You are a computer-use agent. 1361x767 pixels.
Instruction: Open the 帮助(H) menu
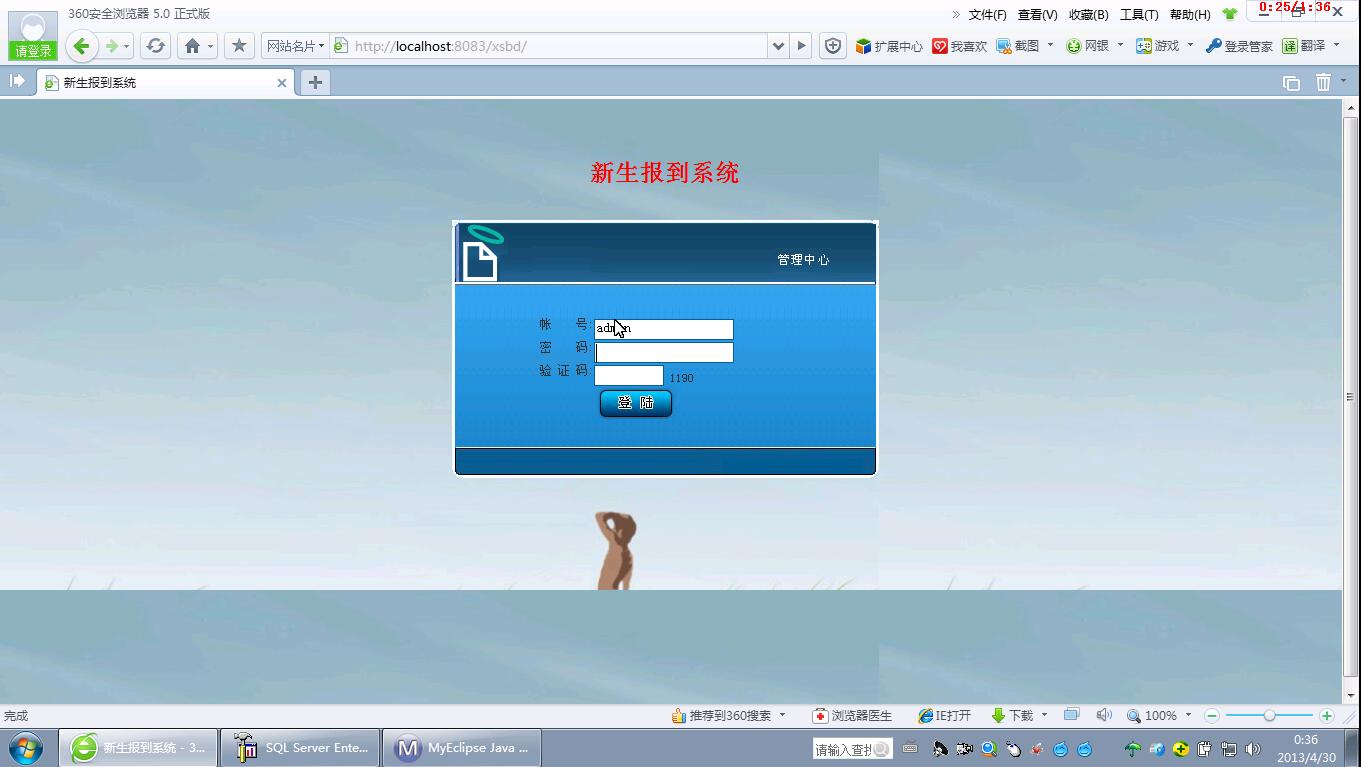(1190, 14)
